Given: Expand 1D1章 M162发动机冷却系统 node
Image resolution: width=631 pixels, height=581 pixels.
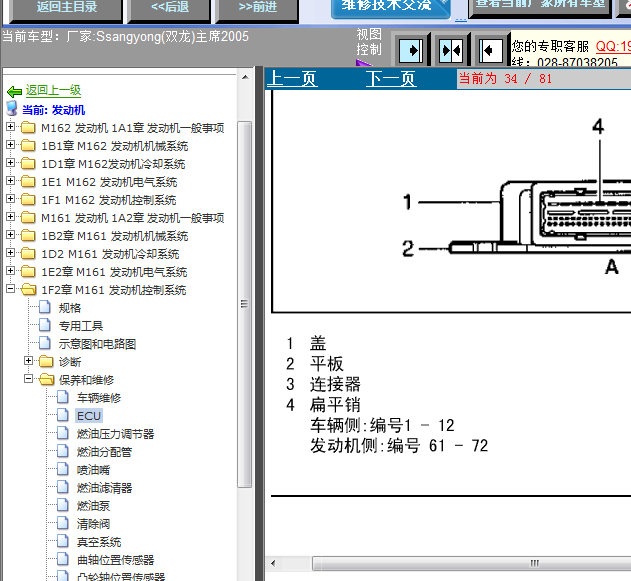Looking at the screenshot, I should [10, 163].
